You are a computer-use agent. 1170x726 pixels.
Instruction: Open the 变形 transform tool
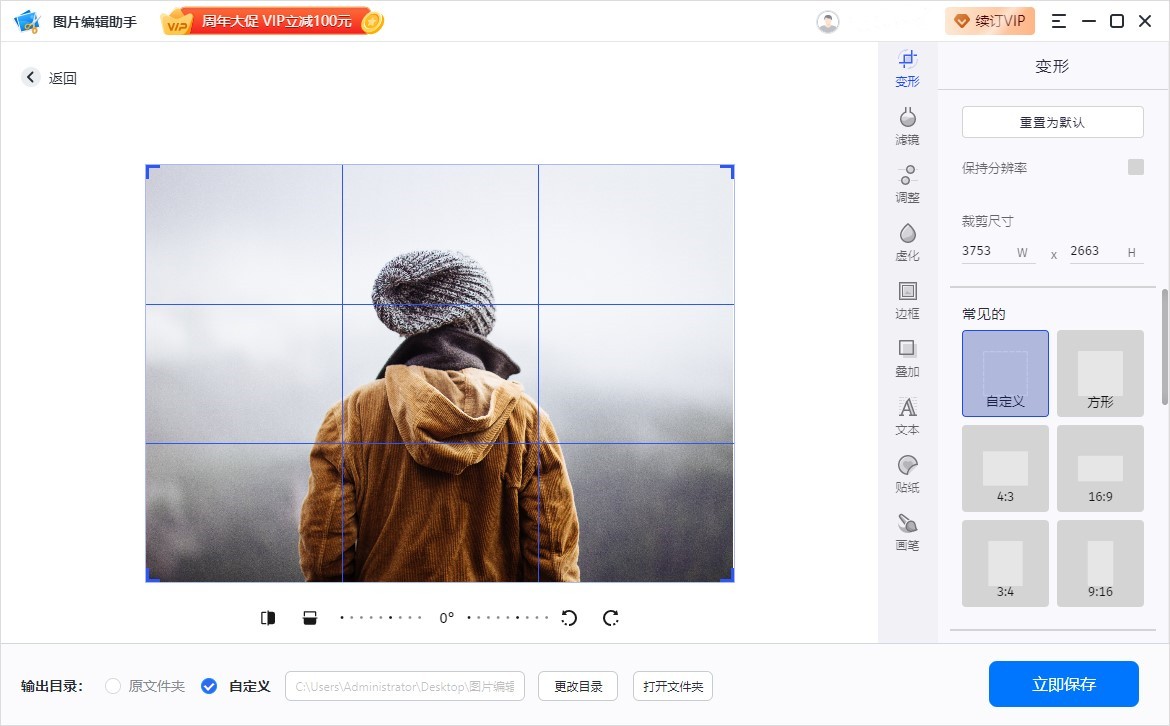907,69
